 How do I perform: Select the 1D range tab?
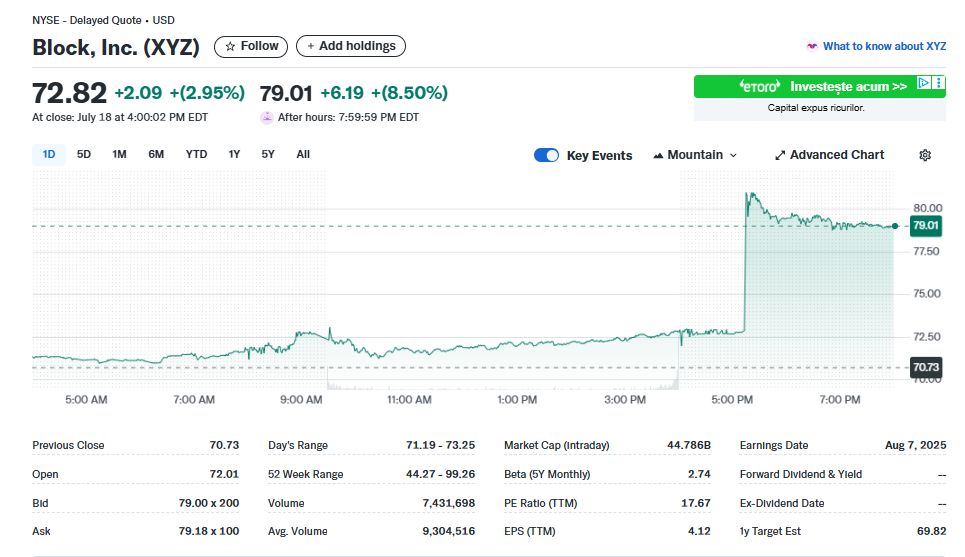tap(49, 154)
